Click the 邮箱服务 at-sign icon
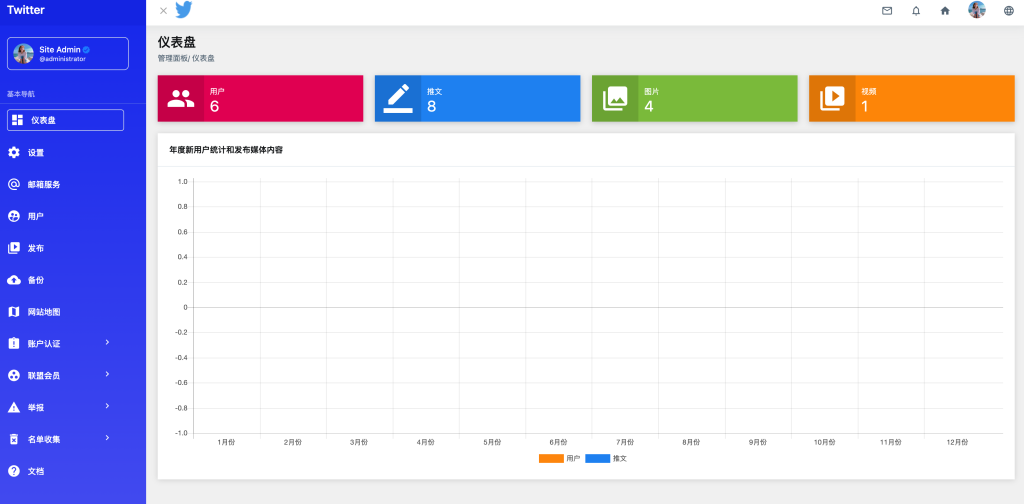Viewport: 1024px width, 504px height. pyautogui.click(x=14, y=184)
